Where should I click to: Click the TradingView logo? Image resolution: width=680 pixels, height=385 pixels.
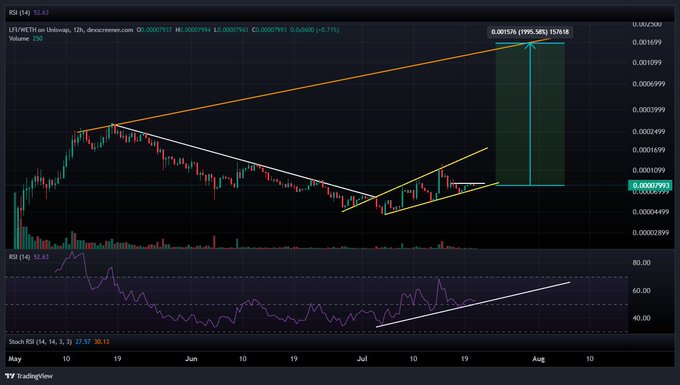point(29,376)
